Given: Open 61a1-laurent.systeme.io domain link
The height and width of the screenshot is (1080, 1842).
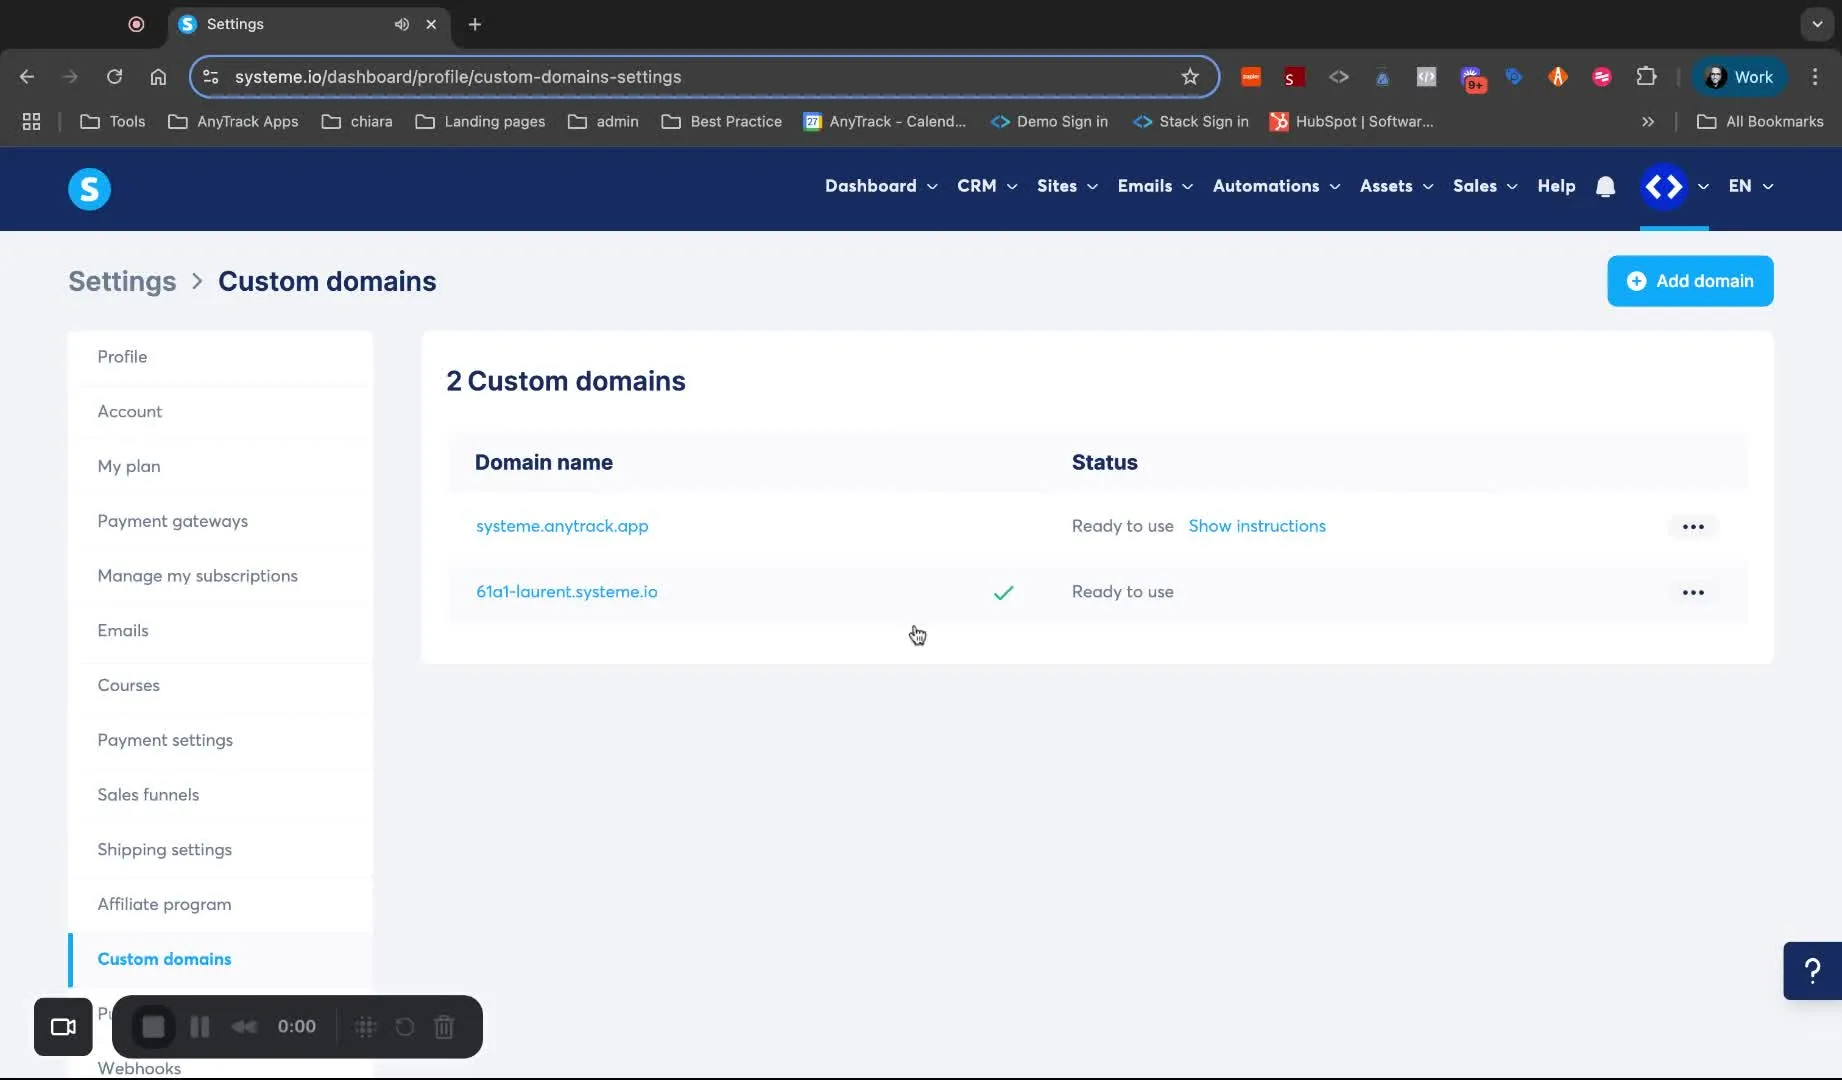Looking at the screenshot, I should tap(567, 592).
